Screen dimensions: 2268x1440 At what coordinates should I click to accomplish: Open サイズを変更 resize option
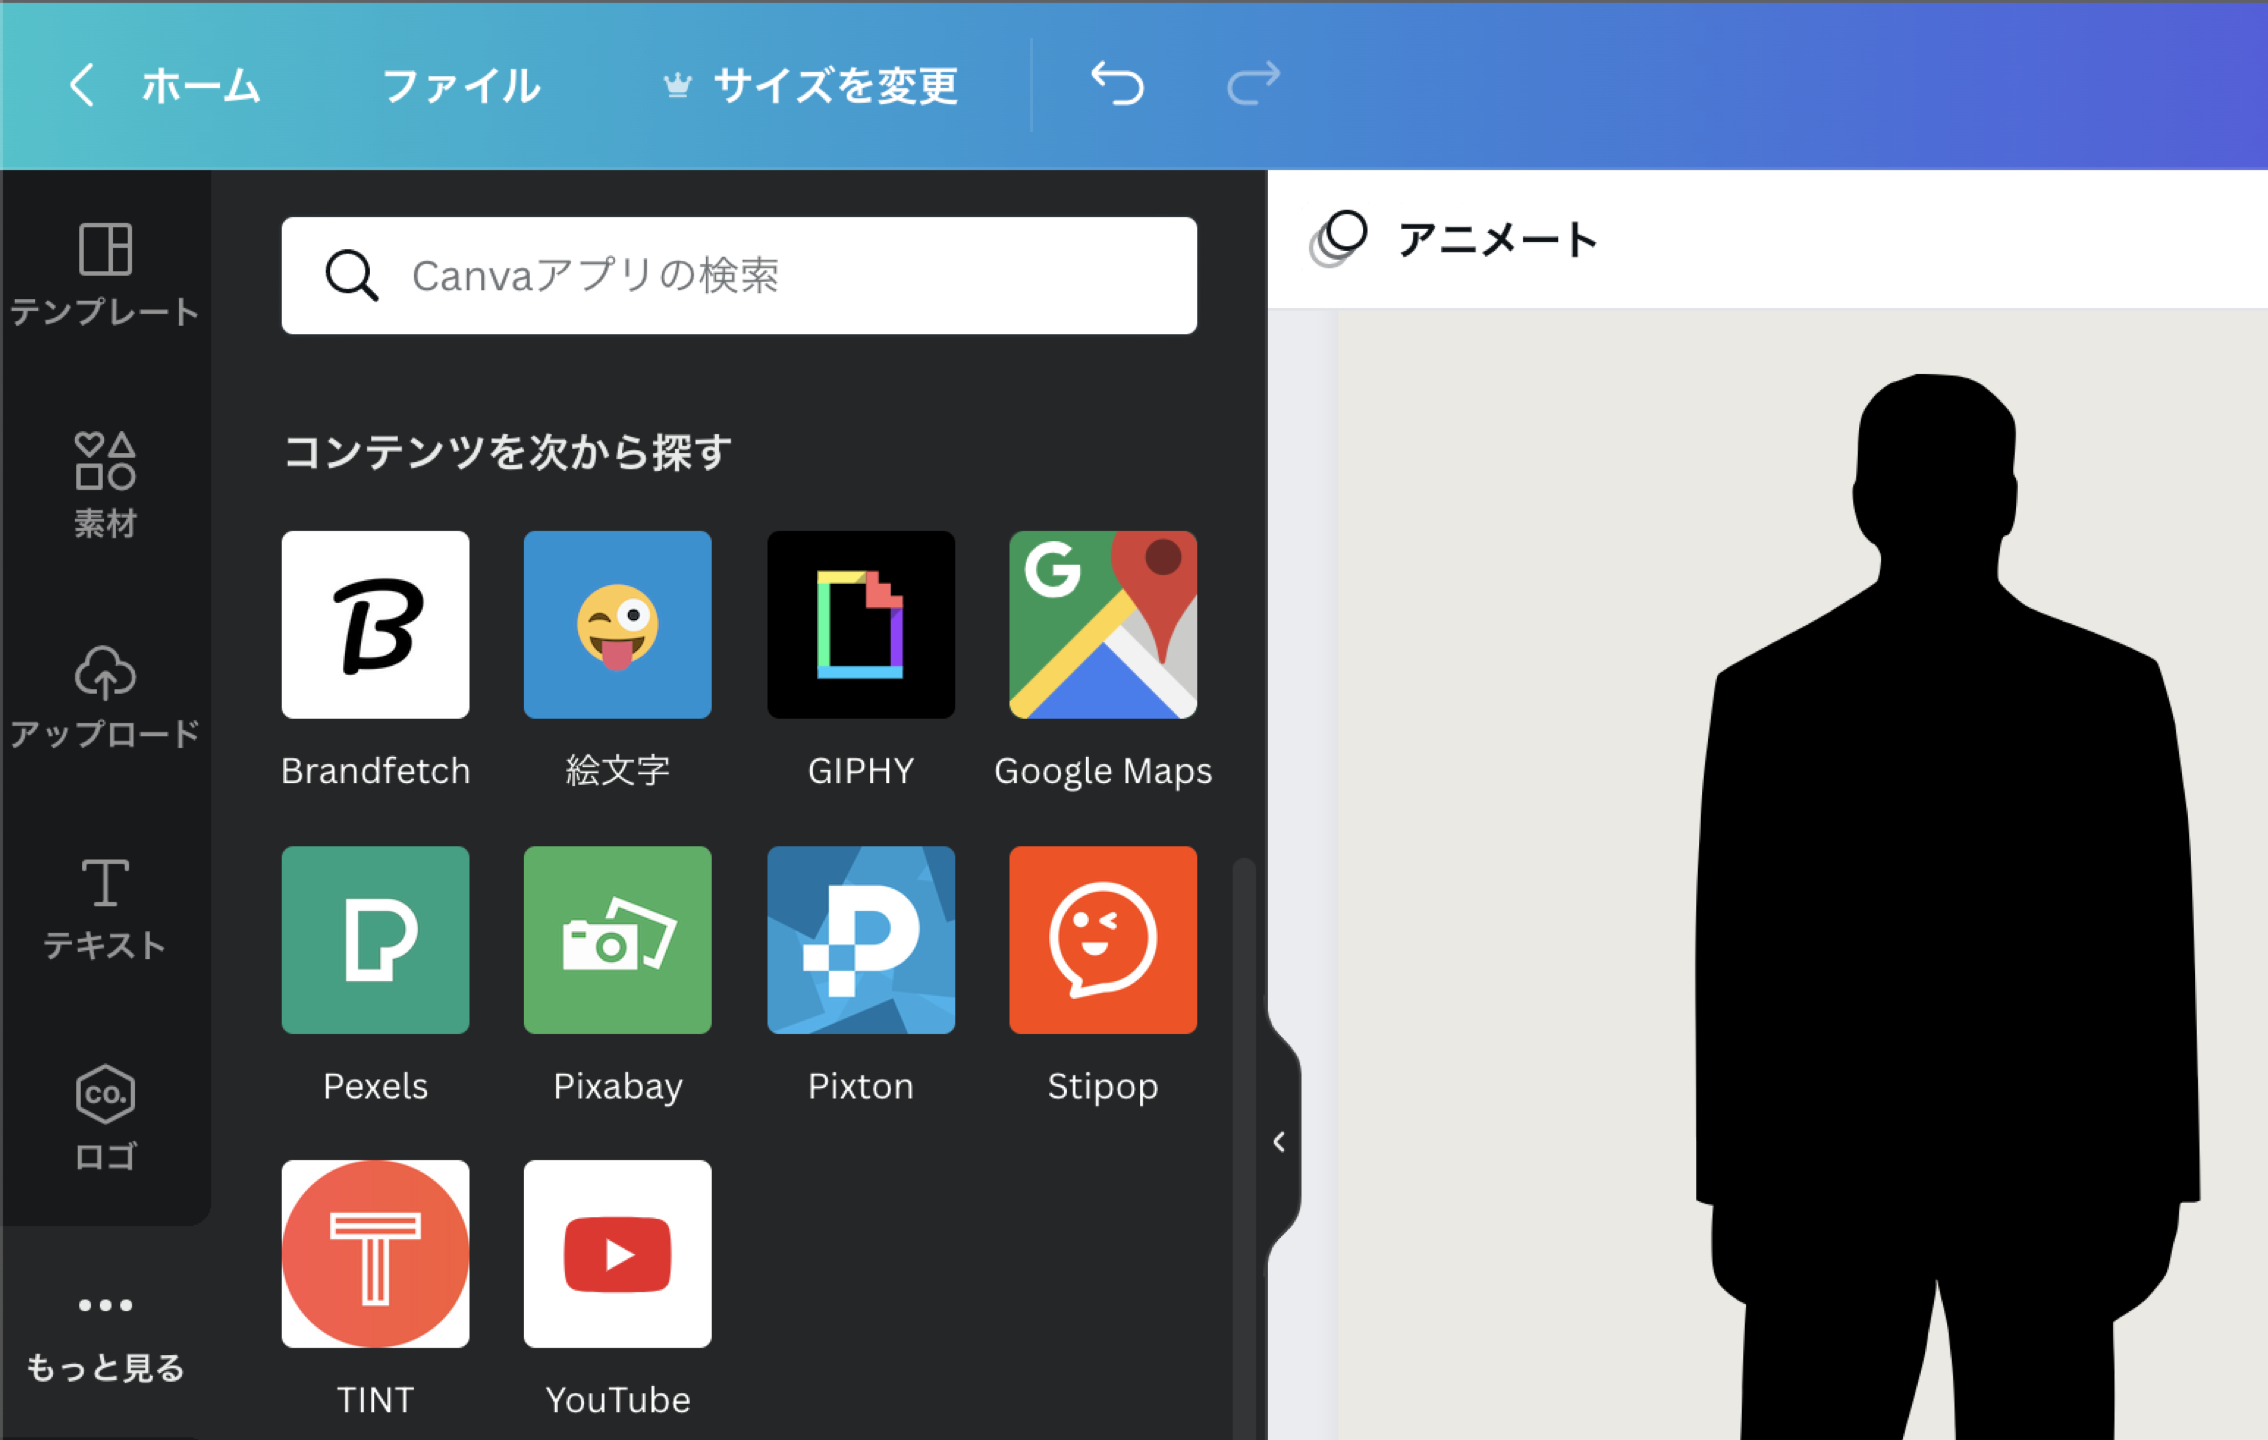click(x=811, y=85)
